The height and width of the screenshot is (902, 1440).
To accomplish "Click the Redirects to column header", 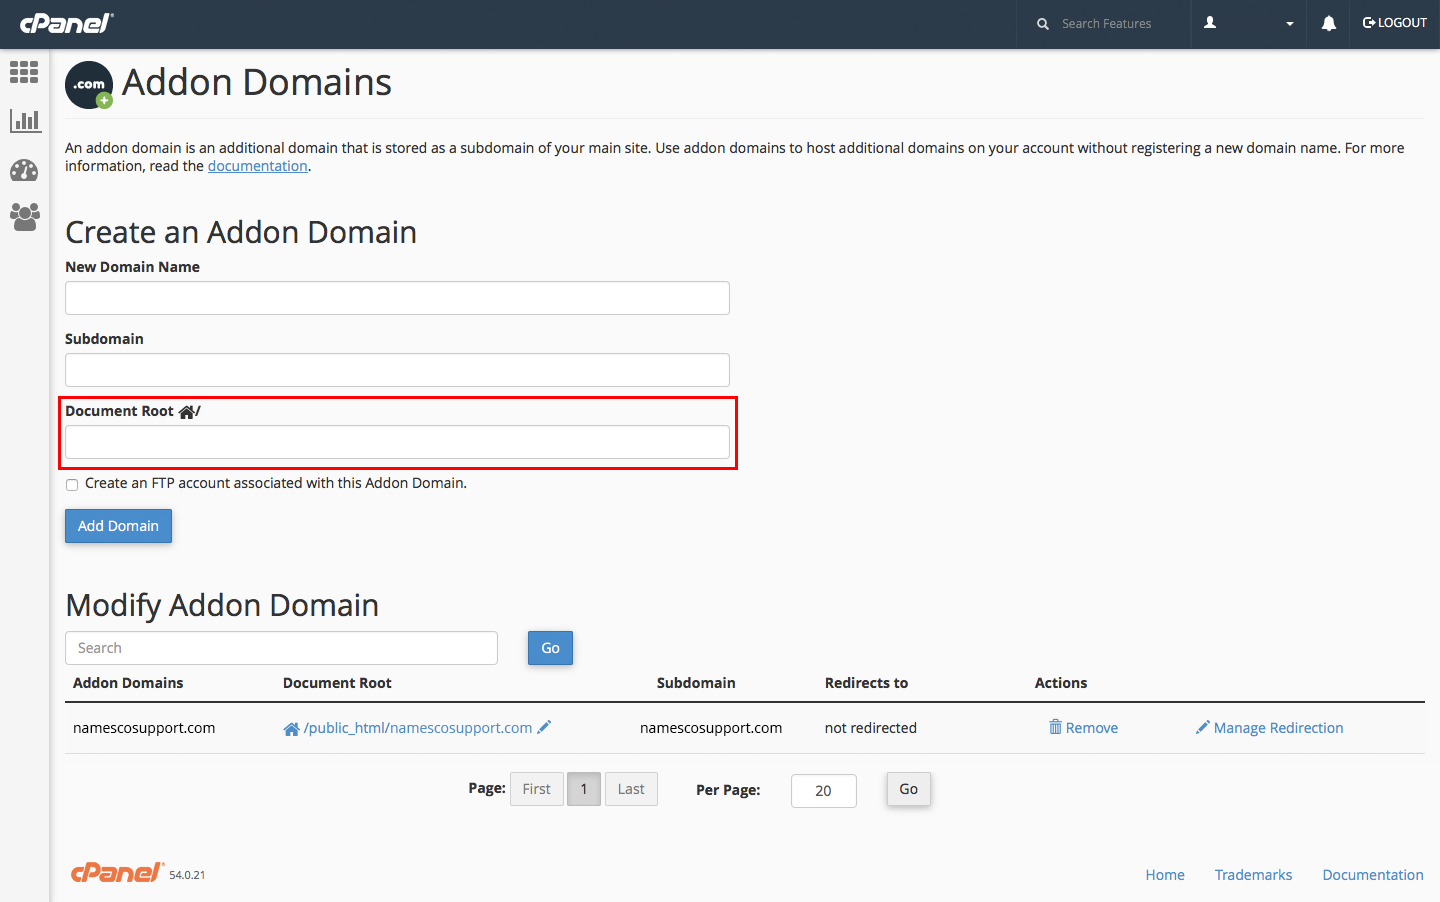I will 866,683.
